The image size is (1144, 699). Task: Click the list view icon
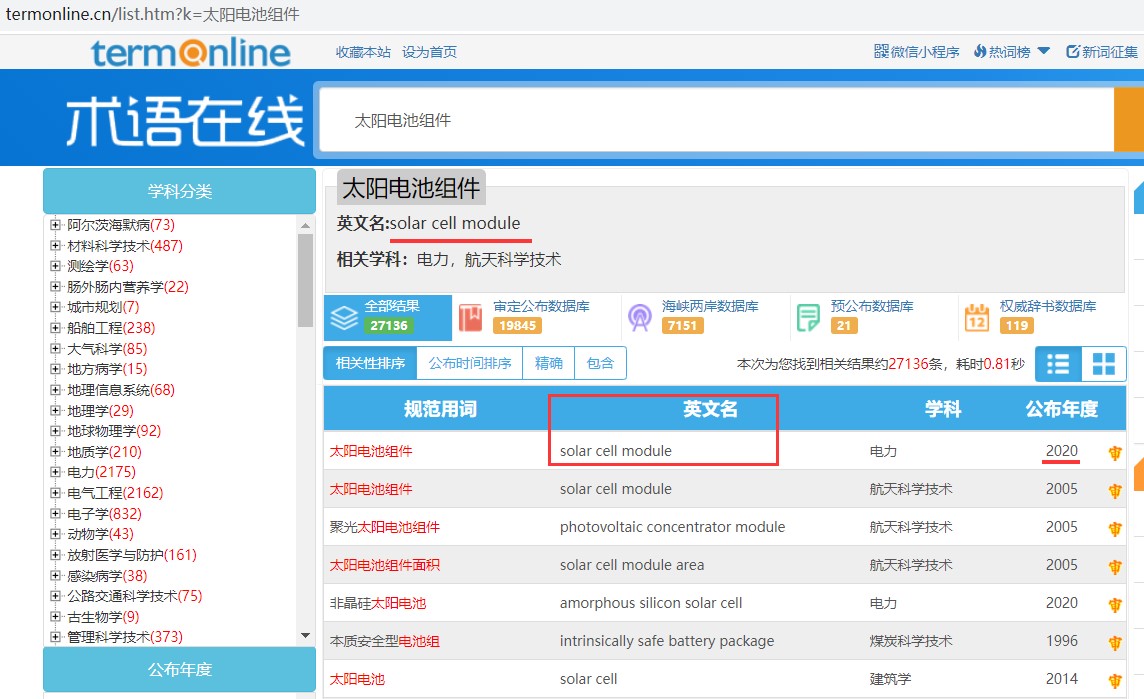click(x=1058, y=364)
